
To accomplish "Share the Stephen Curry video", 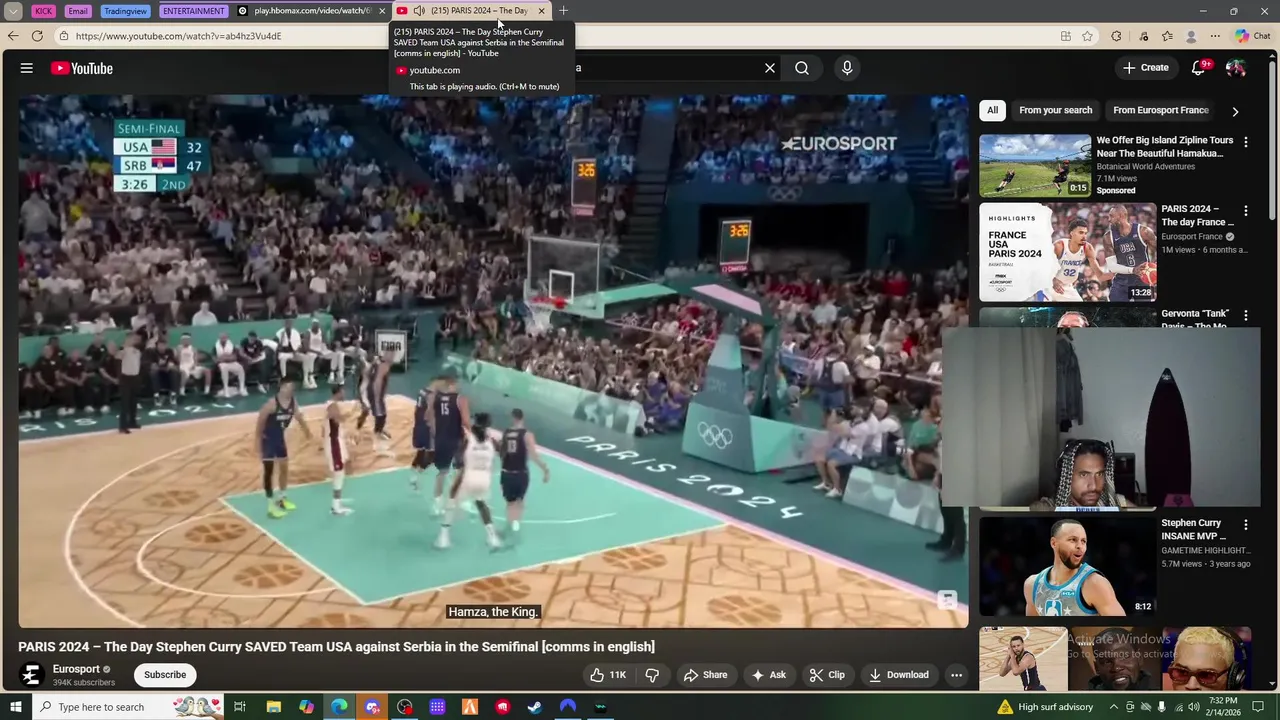I will click(705, 675).
